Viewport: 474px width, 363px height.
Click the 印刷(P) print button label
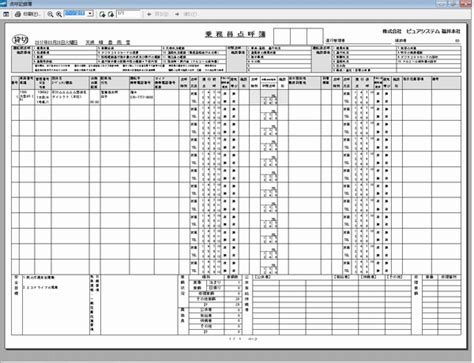click(32, 14)
